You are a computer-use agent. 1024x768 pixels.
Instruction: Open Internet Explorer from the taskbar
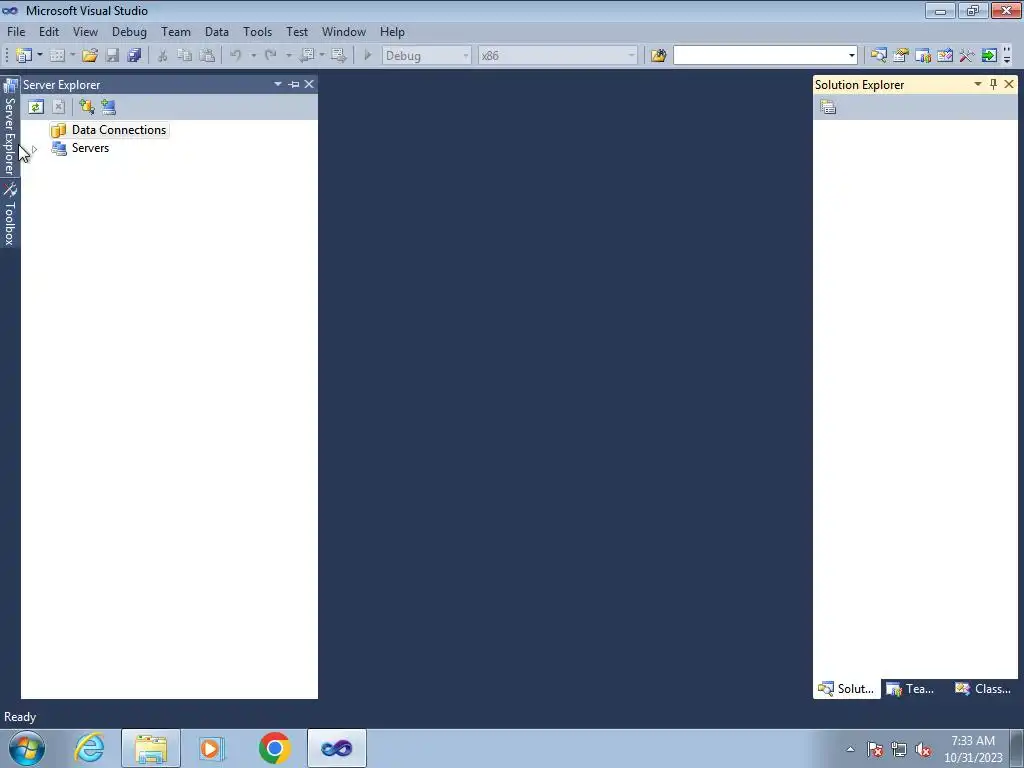pos(89,748)
